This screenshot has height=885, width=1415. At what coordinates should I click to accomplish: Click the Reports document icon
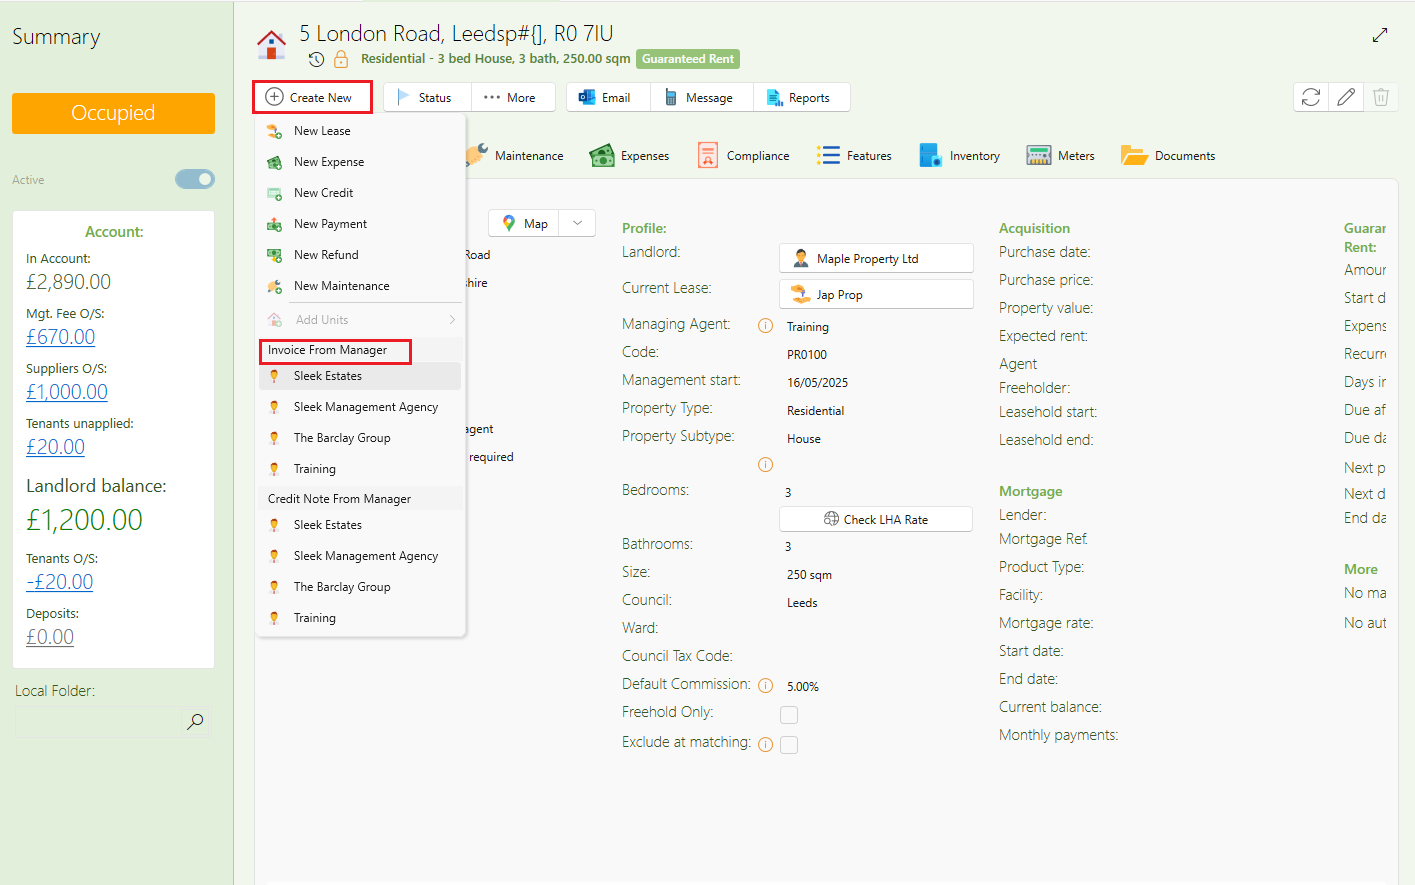774,97
